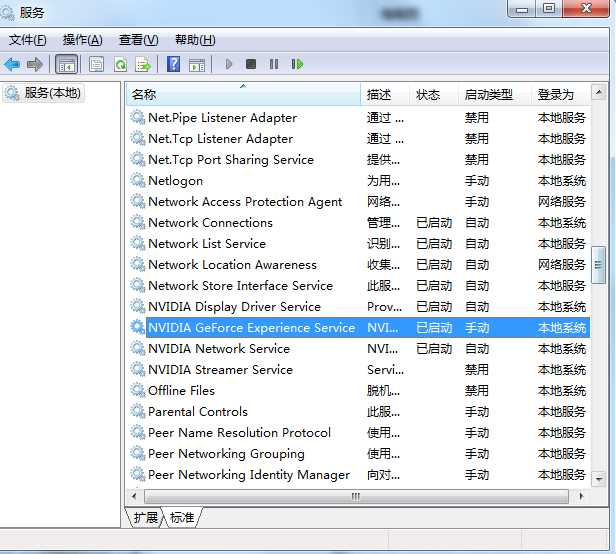Select Peer Name Resolution Protocol

point(240,433)
